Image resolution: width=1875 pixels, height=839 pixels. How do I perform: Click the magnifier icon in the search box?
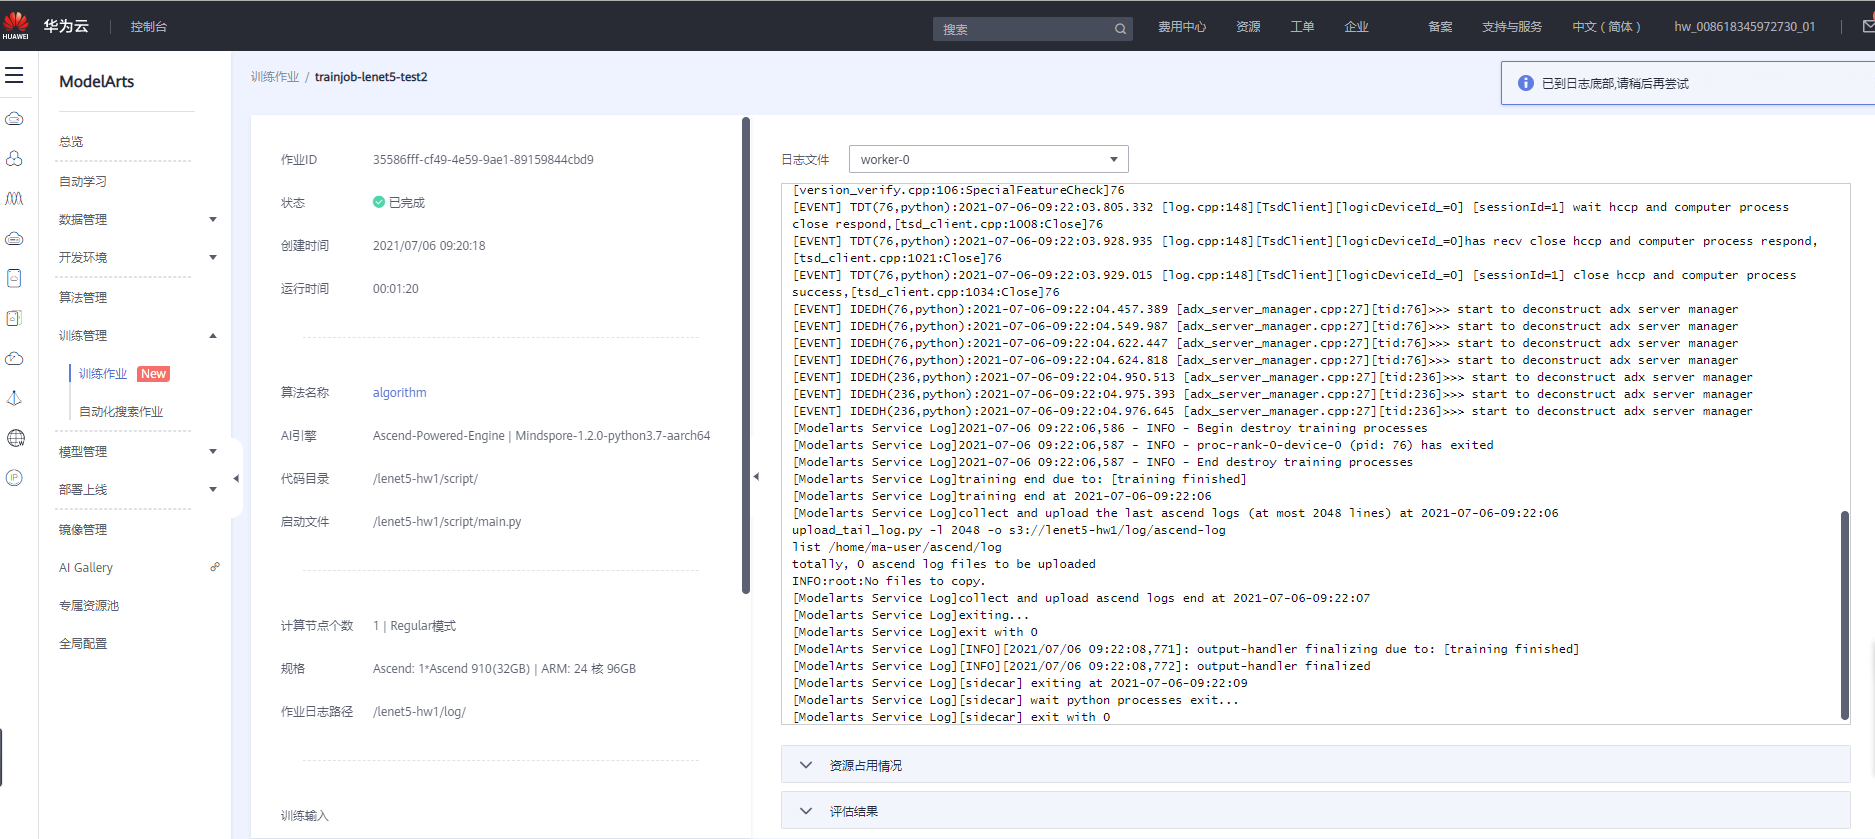point(1120,29)
